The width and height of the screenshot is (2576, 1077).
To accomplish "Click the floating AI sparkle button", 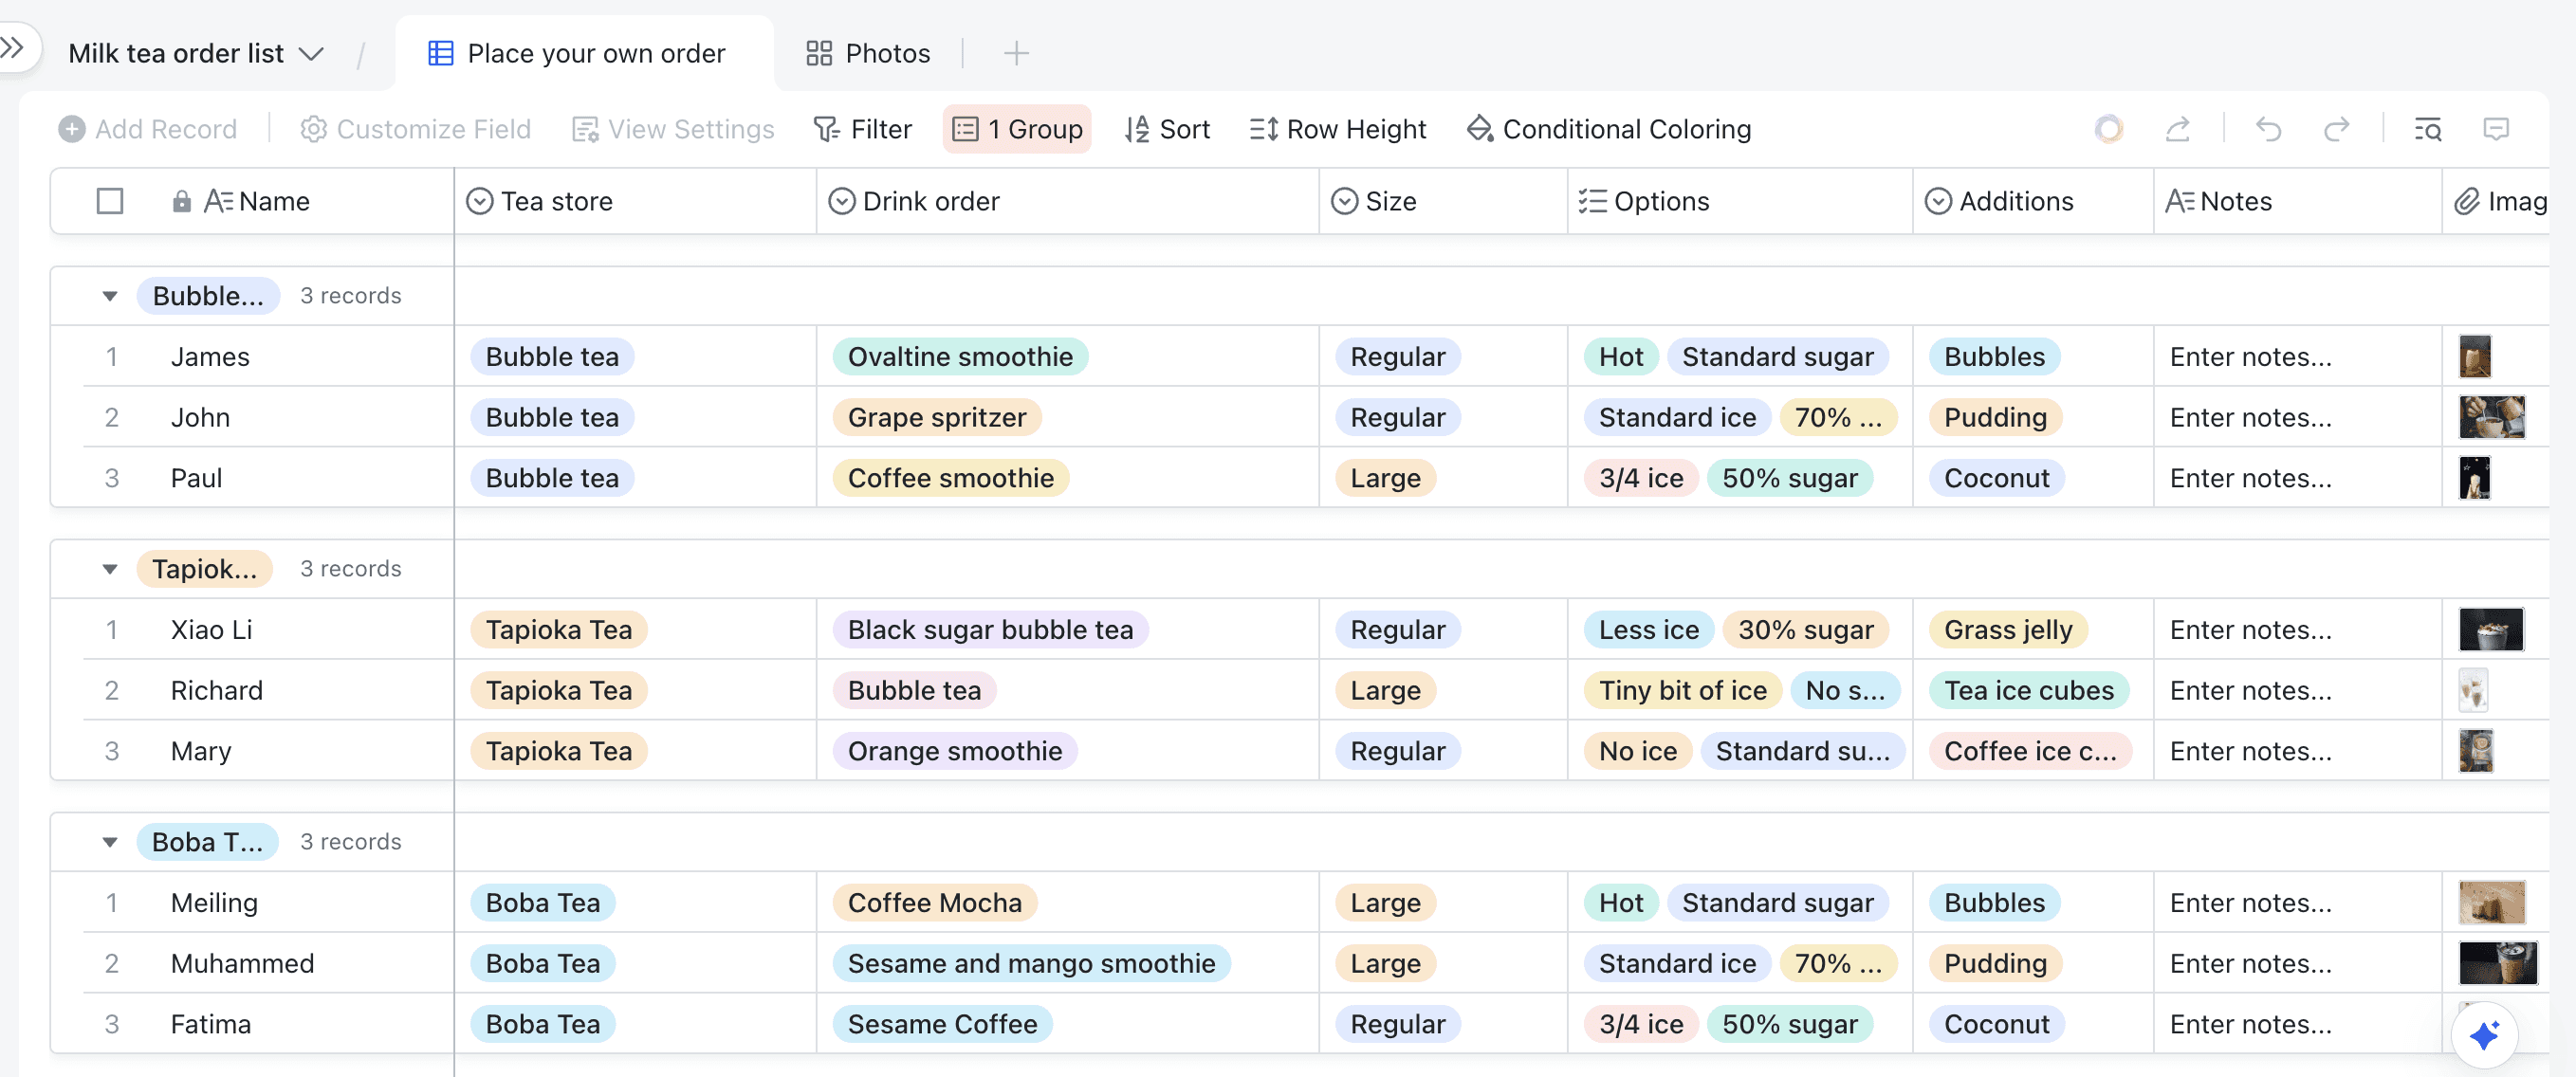I will 2484,1035.
